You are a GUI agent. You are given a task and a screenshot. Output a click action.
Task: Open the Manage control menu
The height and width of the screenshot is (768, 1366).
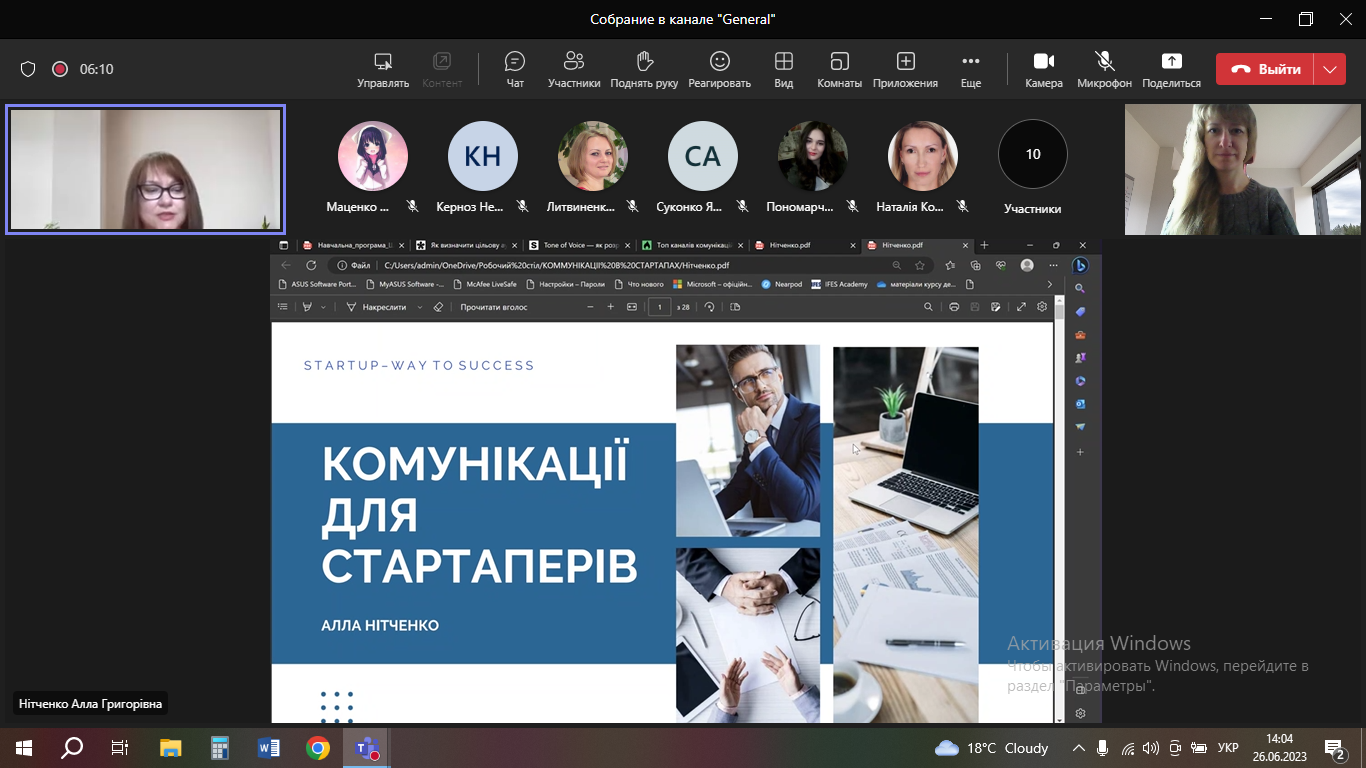pyautogui.click(x=382, y=69)
